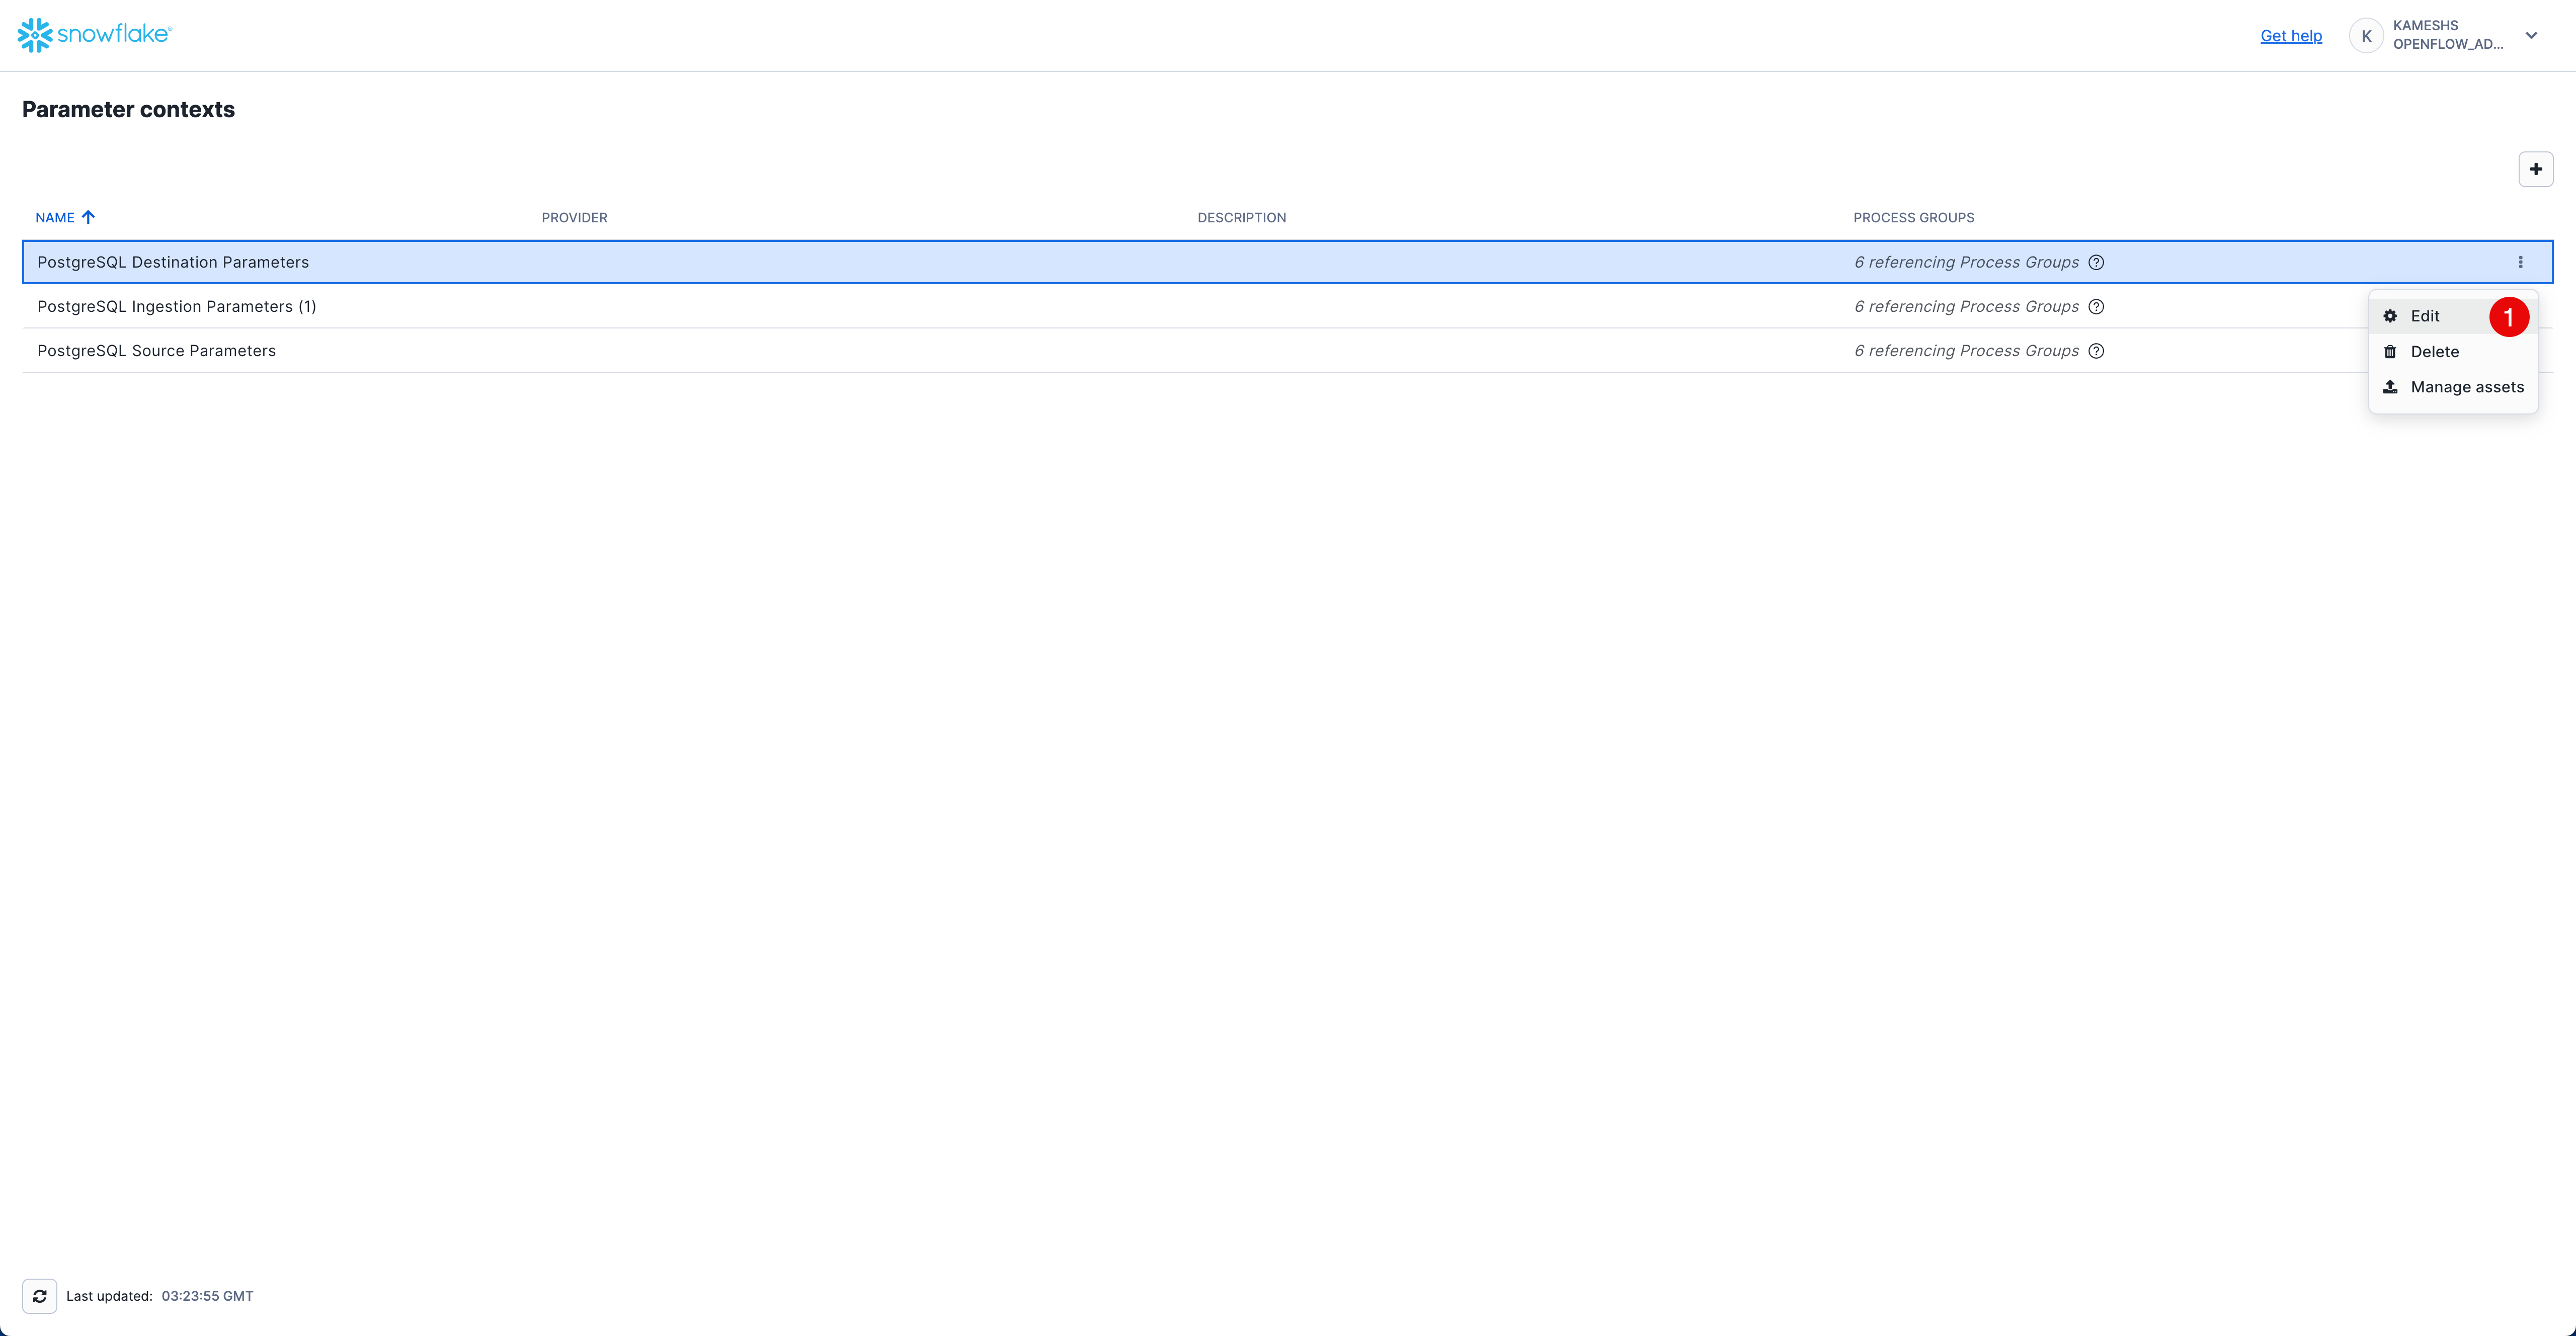Click the NAME column sort arrow

coord(88,217)
